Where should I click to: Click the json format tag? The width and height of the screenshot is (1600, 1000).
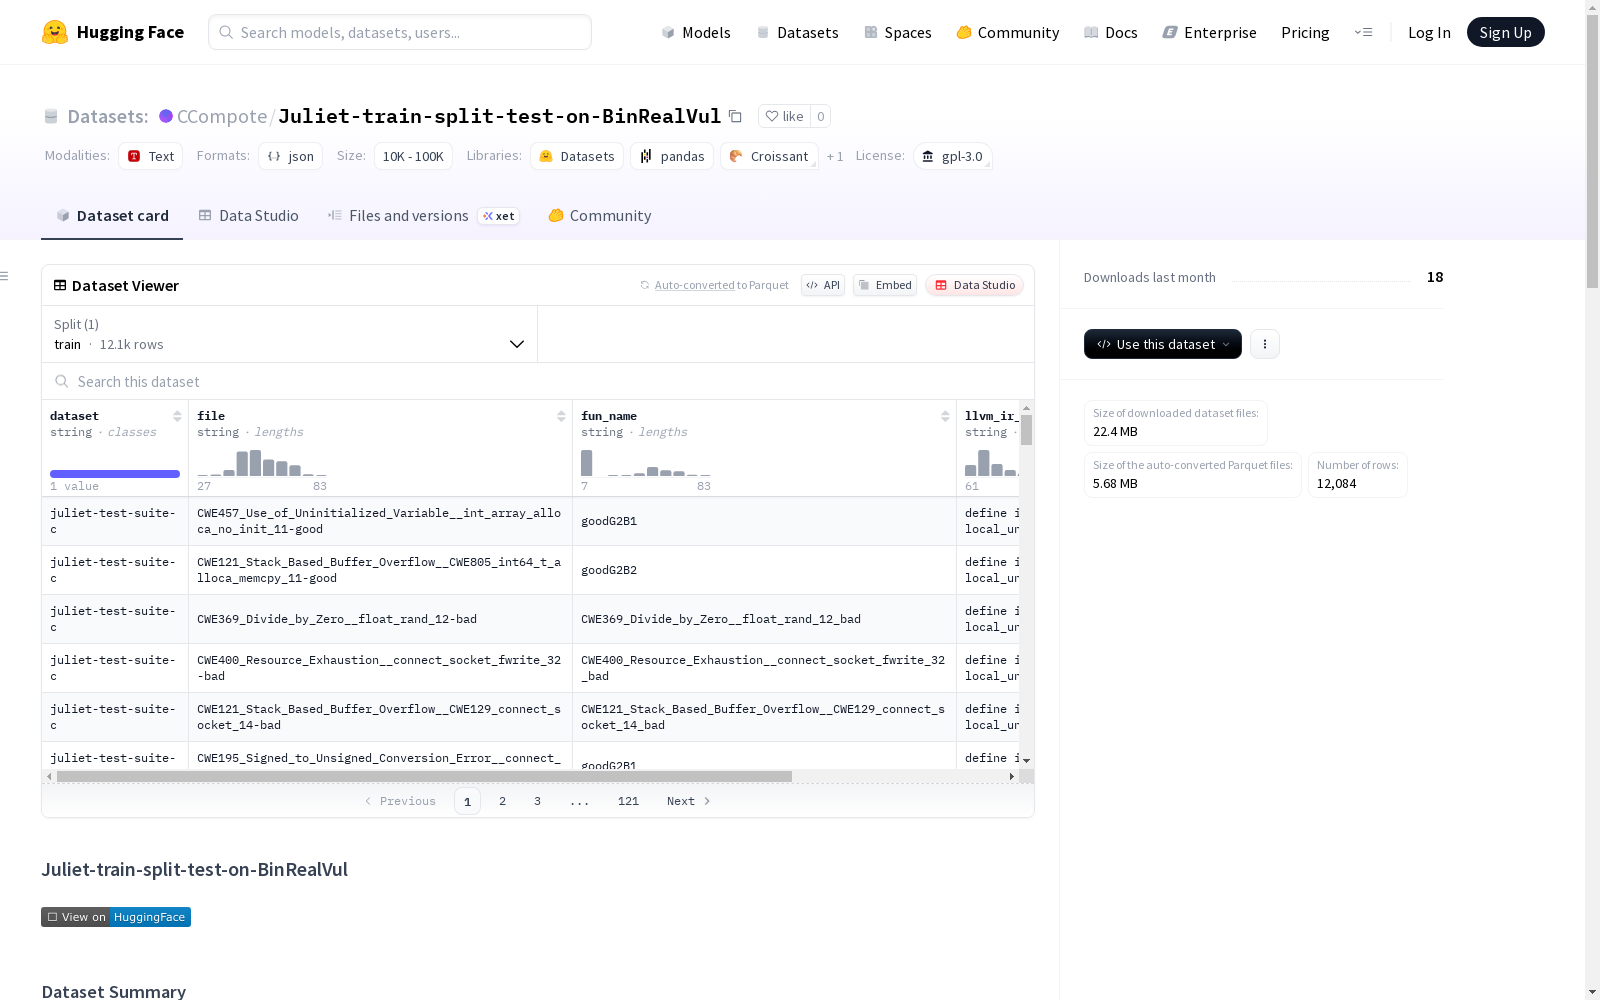290,156
